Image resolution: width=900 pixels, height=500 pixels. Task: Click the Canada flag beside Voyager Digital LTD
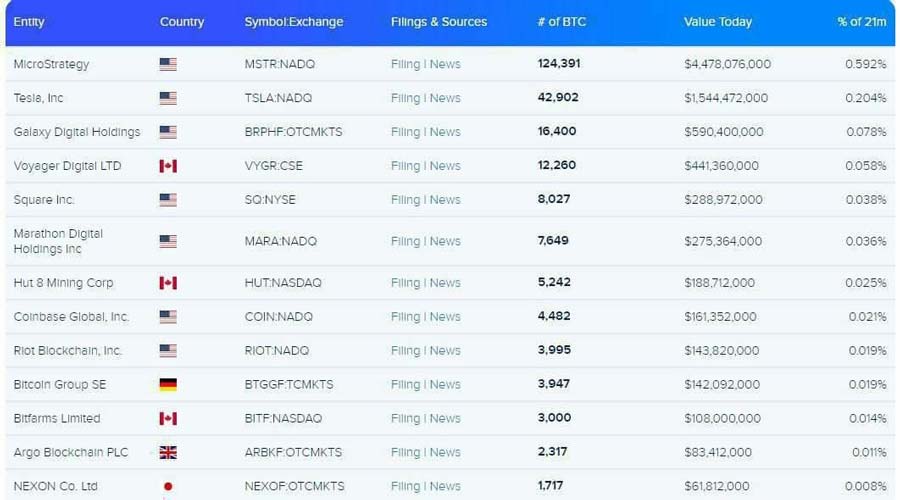[x=168, y=166]
